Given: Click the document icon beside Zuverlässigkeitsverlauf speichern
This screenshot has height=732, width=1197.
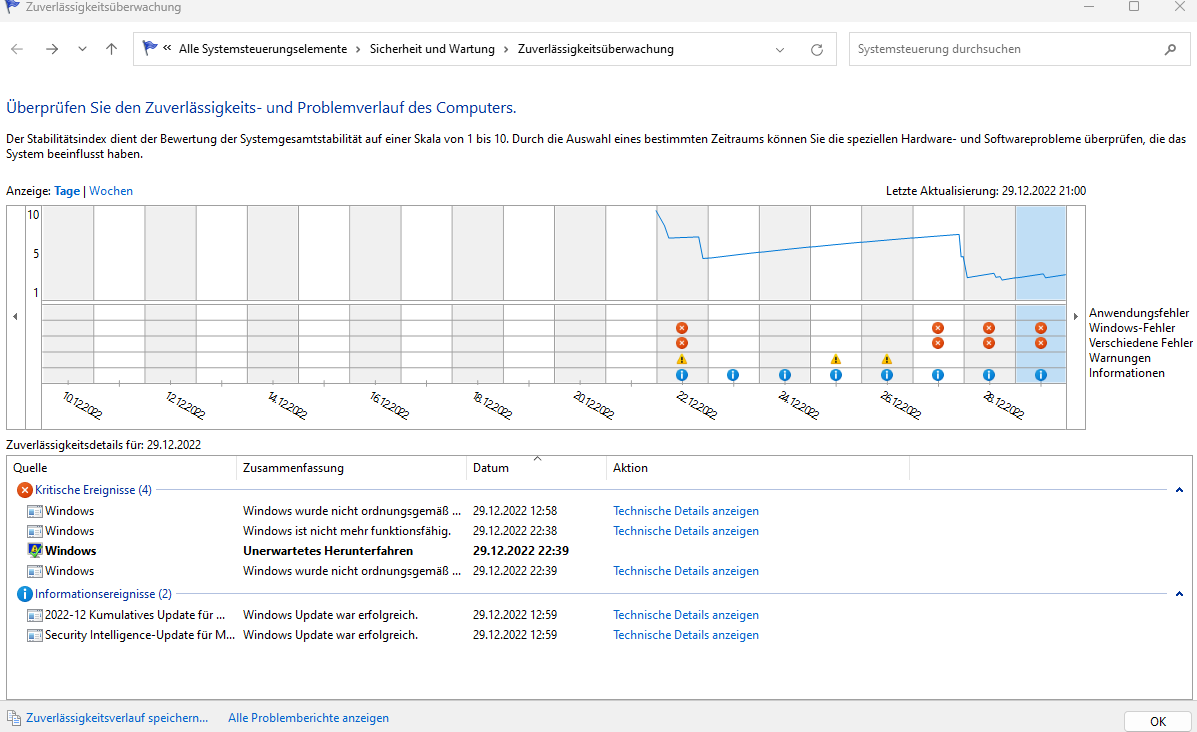Looking at the screenshot, I should (x=14, y=717).
